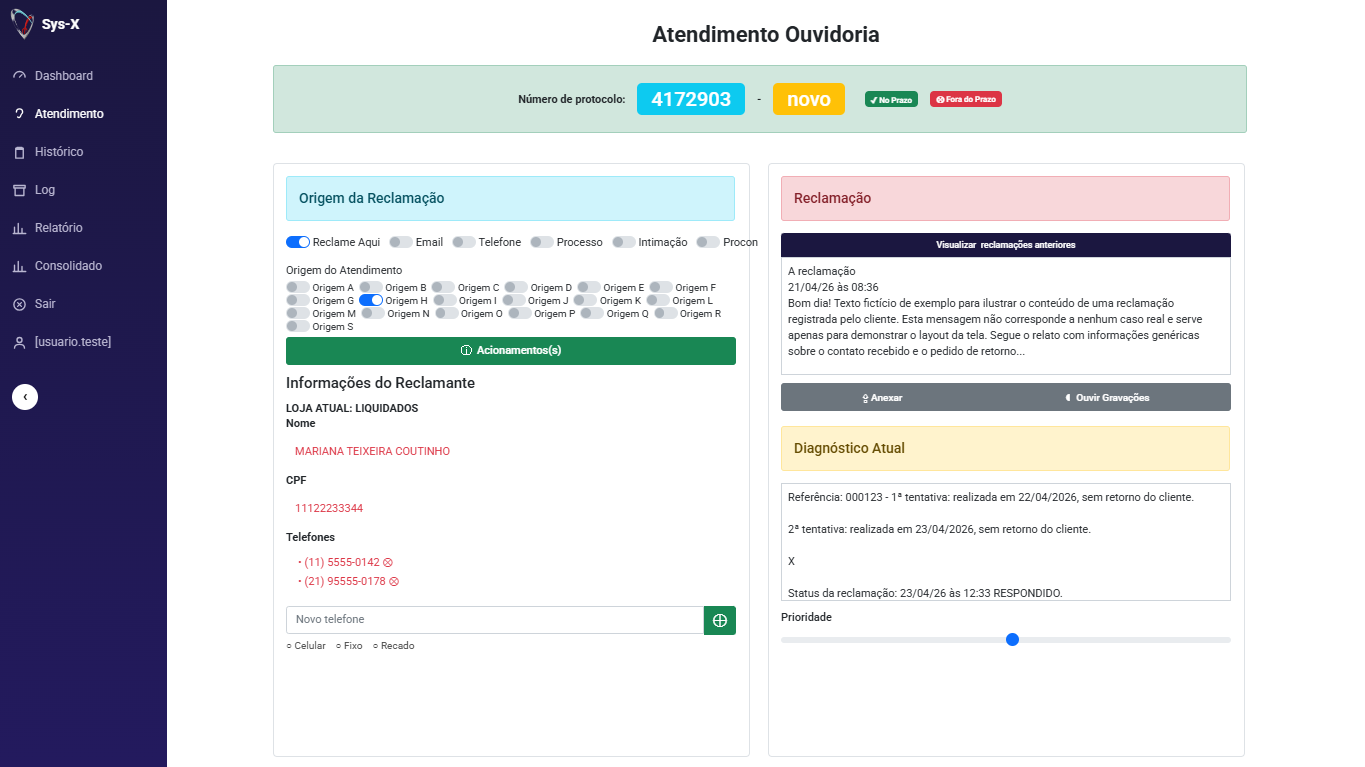Click the user profile icon beside usuario.teste
This screenshot has width=1365, height=767.
point(19,342)
